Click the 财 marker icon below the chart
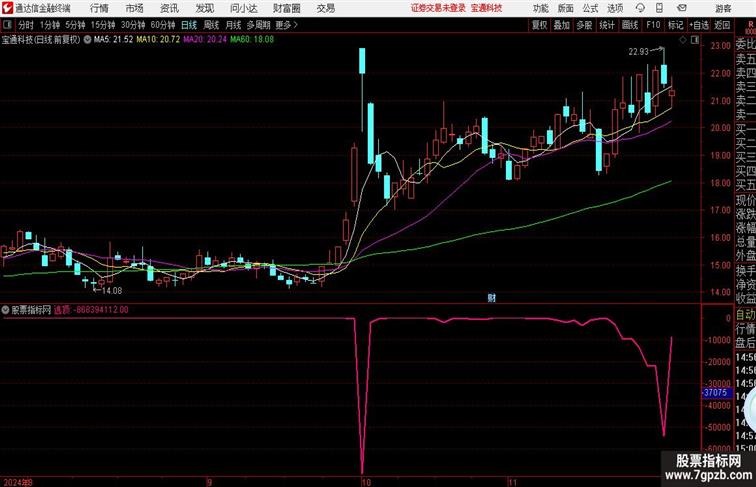 (491, 298)
